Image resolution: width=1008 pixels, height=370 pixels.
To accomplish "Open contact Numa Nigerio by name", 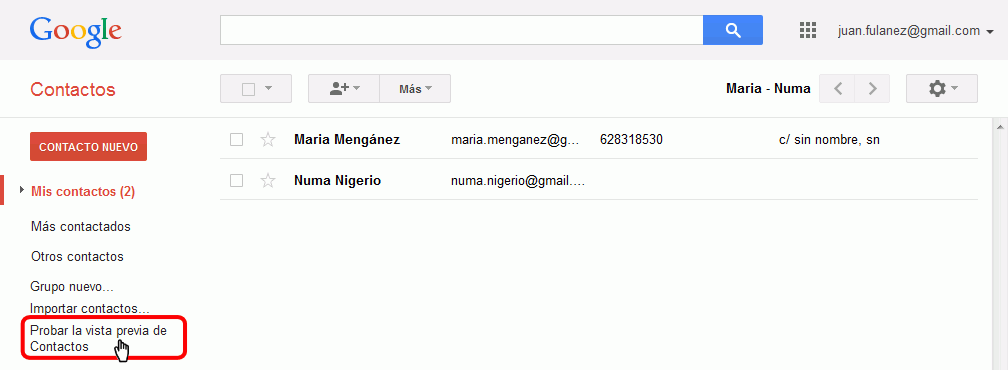I will (338, 181).
